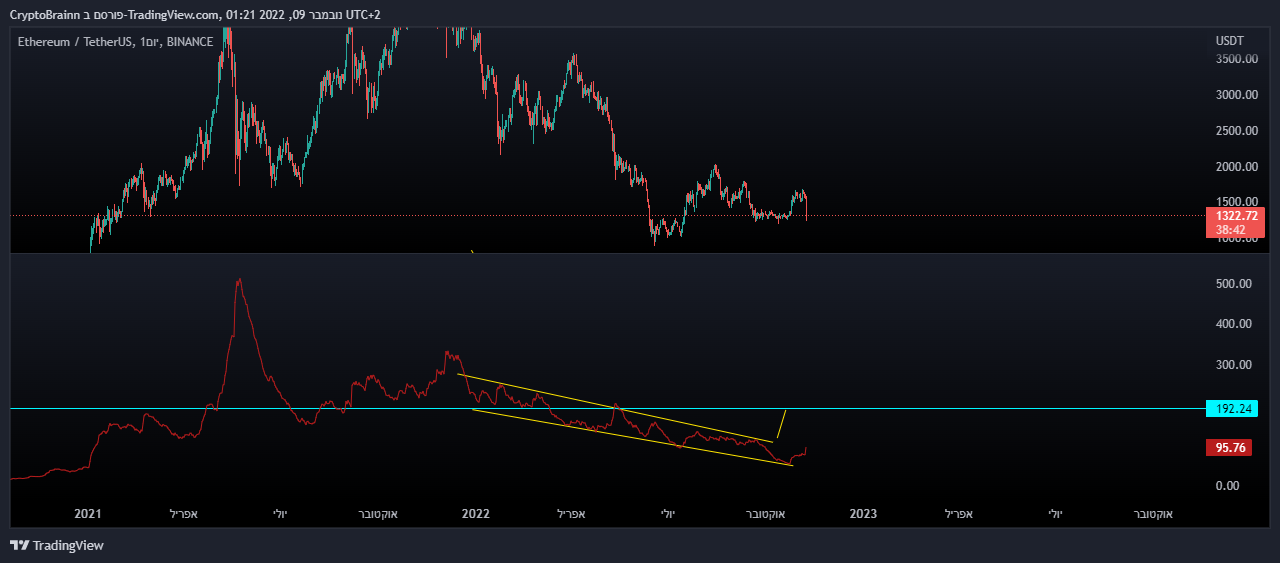Click the TradingView logo at the bottom
The image size is (1280, 563).
click(x=57, y=546)
